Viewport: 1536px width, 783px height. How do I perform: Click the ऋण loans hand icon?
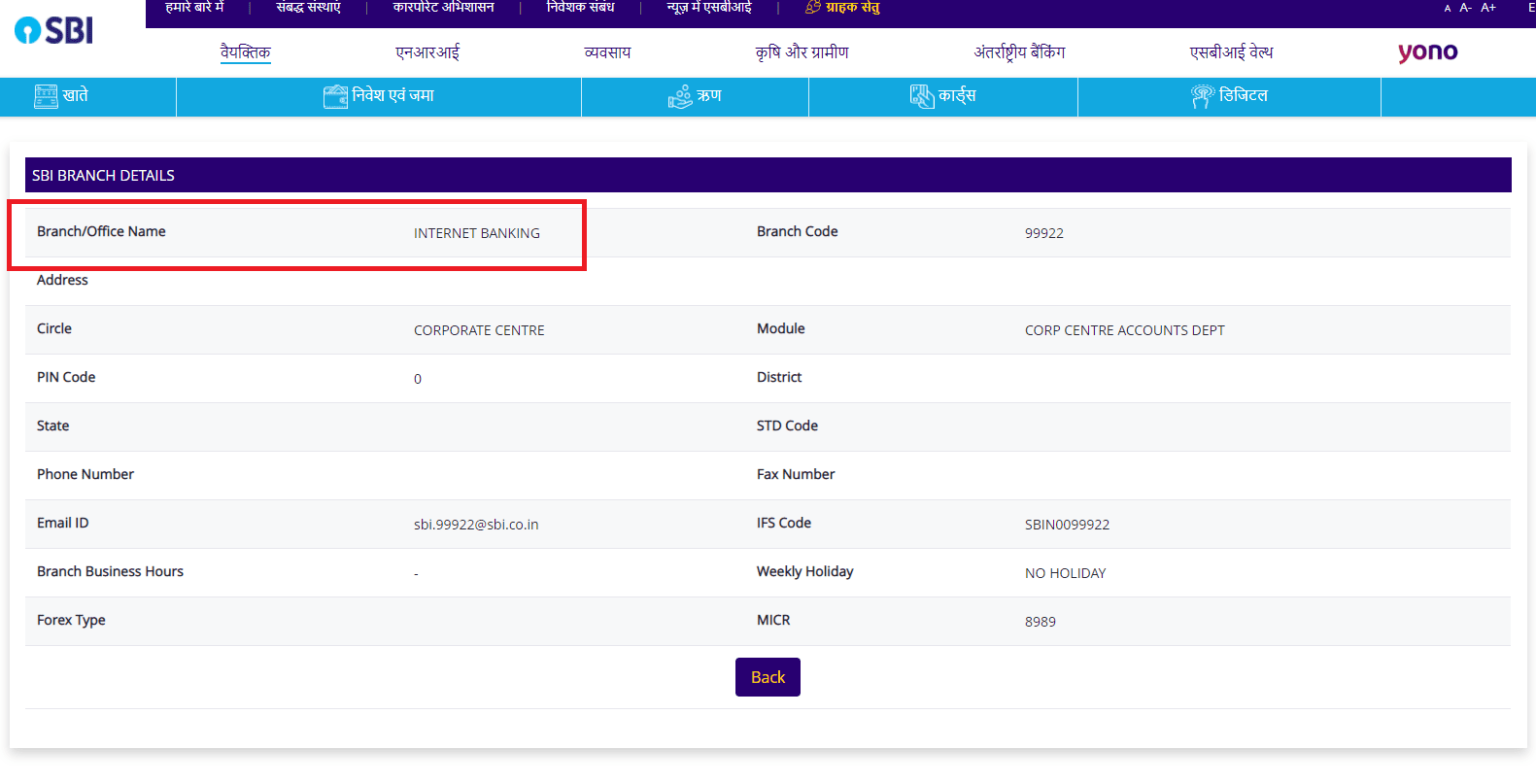[x=680, y=96]
